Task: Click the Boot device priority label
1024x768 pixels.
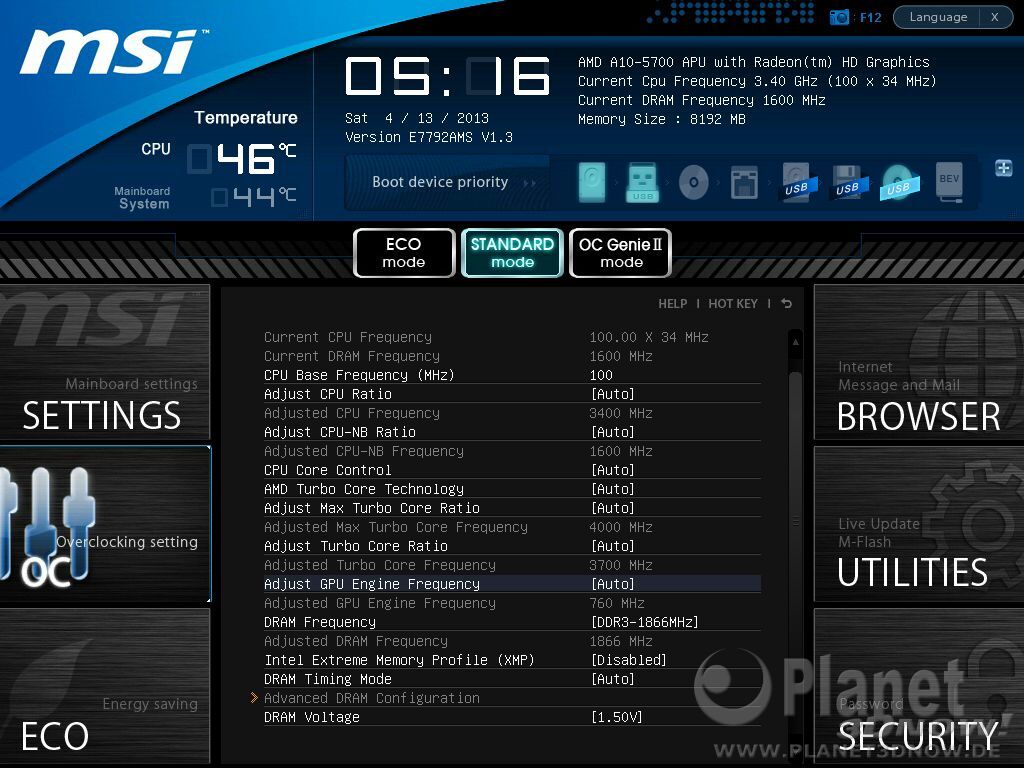Action: point(440,182)
